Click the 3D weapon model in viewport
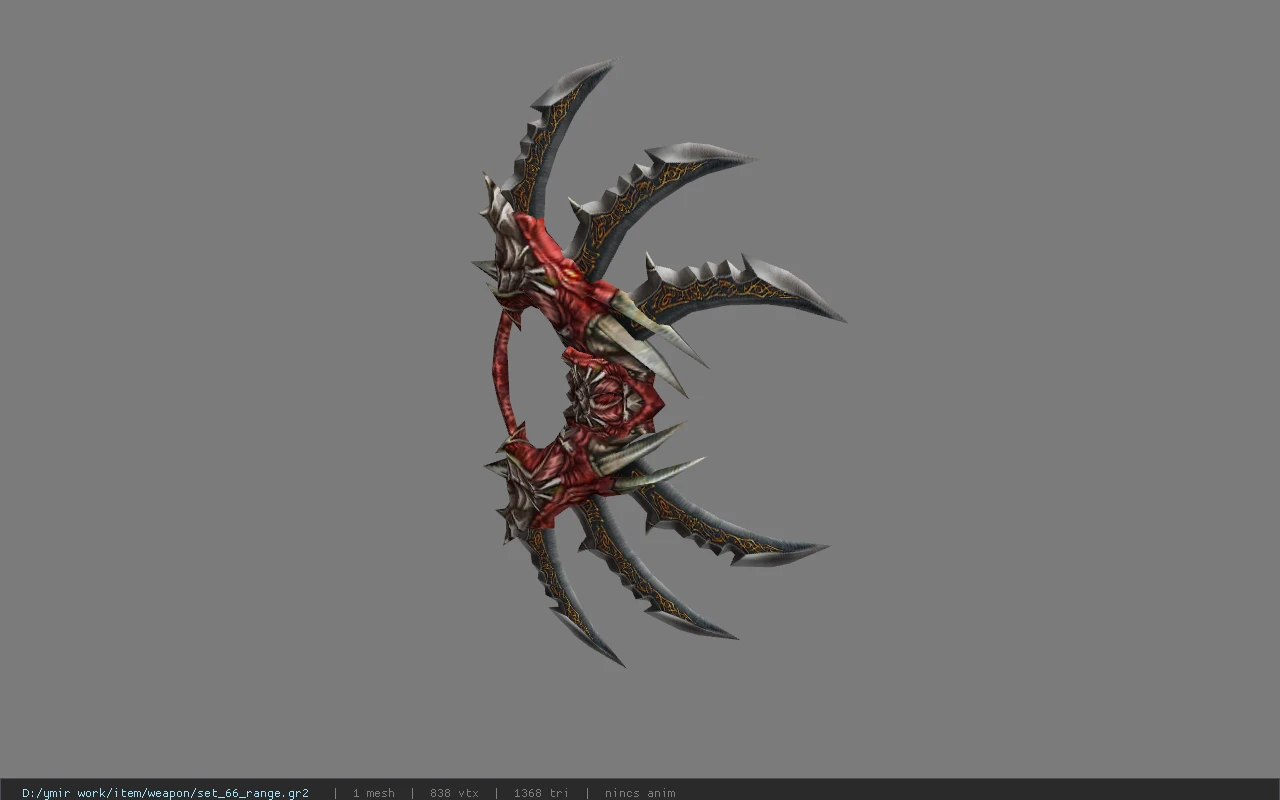 pyautogui.click(x=658, y=363)
